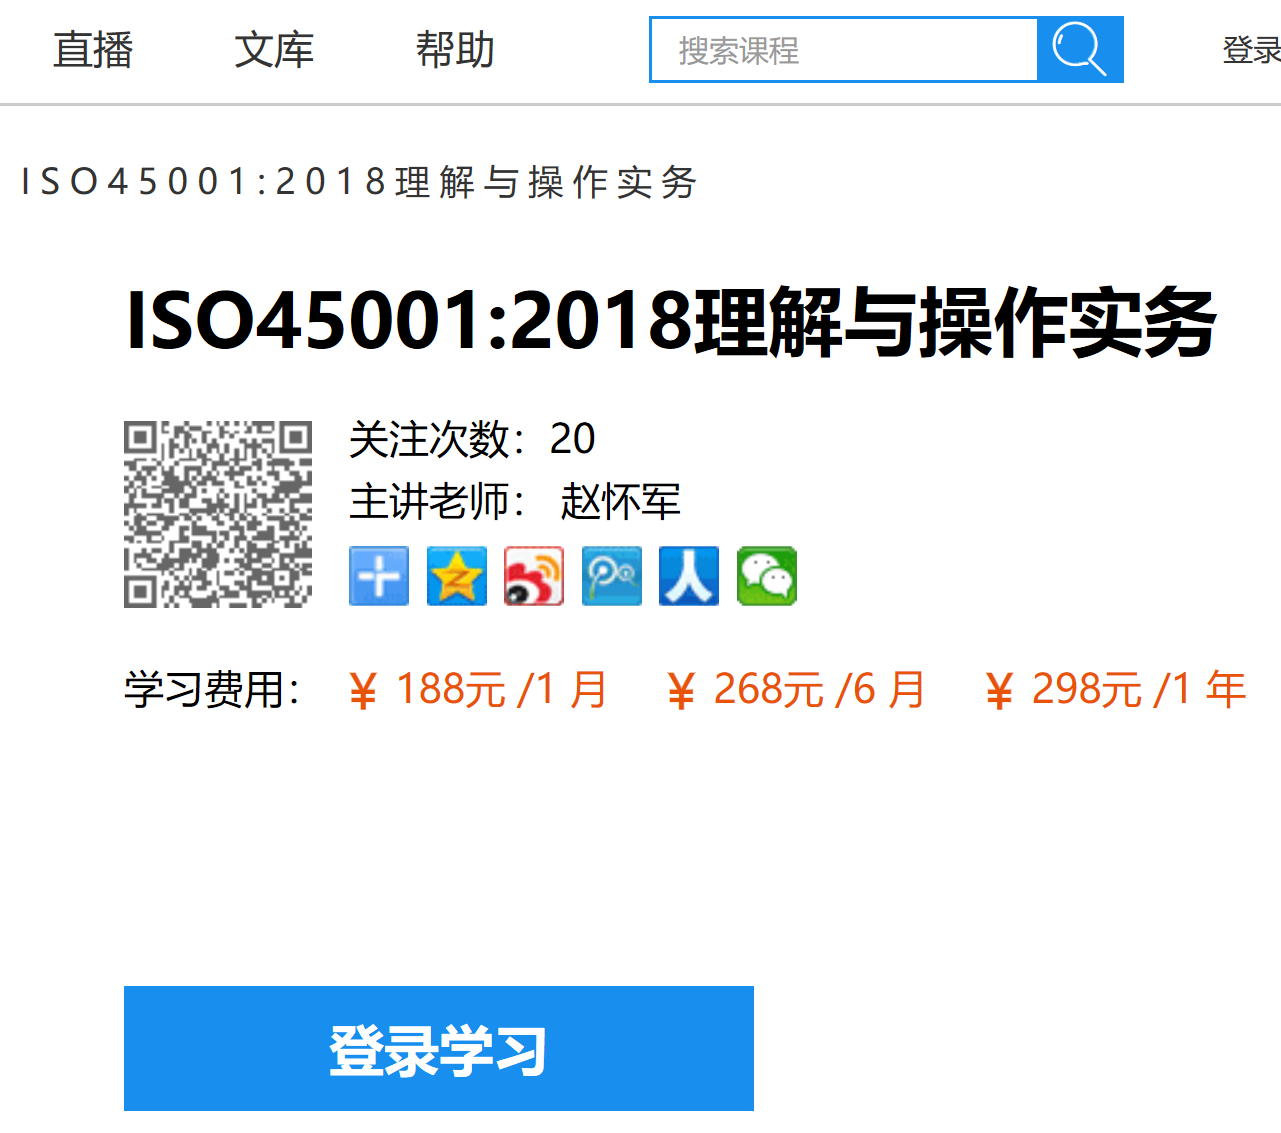This screenshot has width=1281, height=1133.
Task: Open the 帮助 menu item
Action: 456,50
